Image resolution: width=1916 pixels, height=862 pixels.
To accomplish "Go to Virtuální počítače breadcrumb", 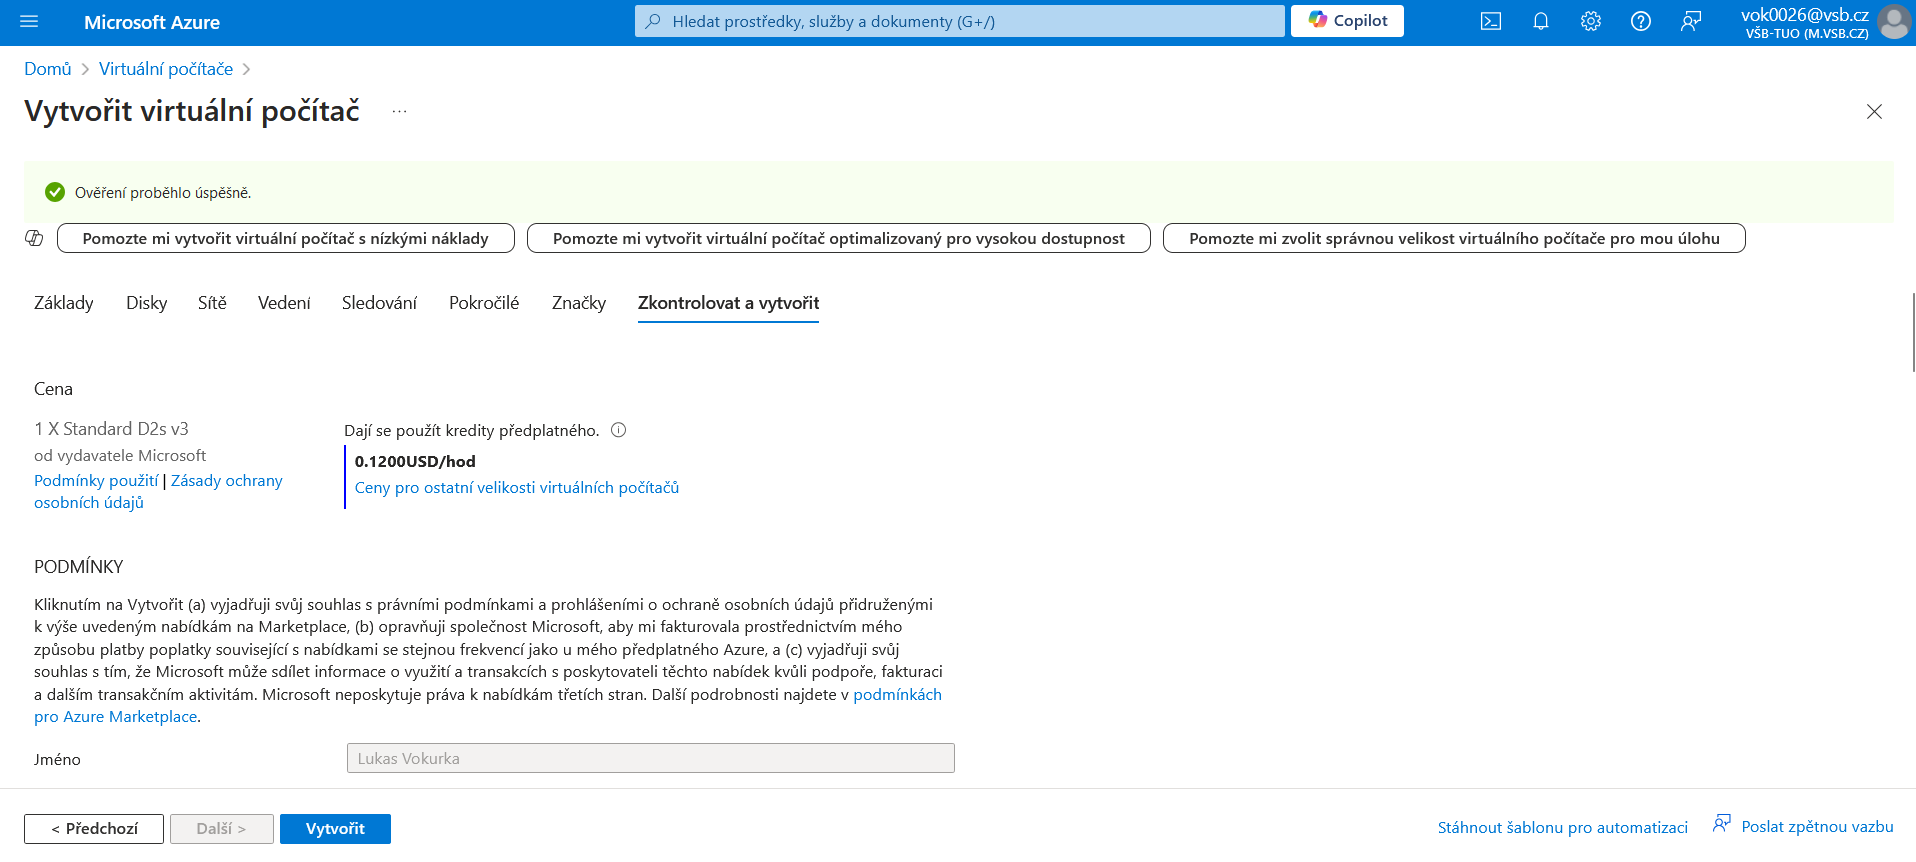I will click(166, 69).
